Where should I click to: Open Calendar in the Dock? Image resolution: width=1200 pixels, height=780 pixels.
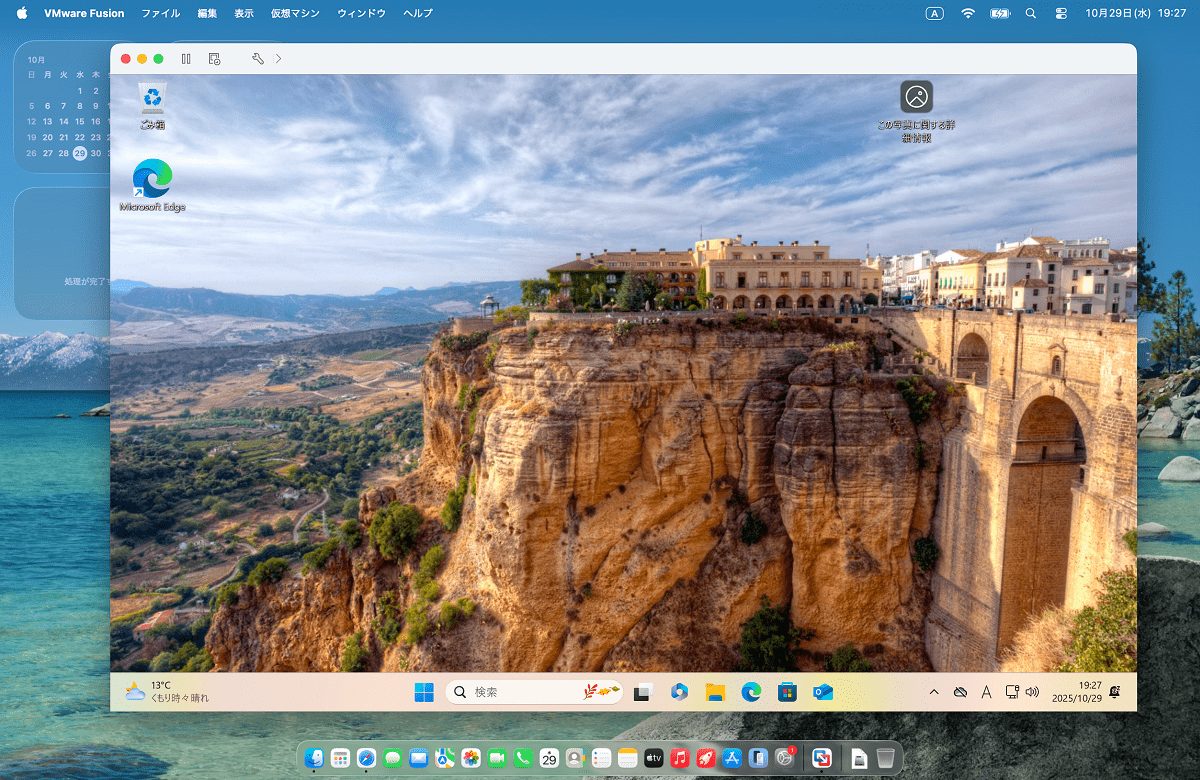(x=549, y=758)
